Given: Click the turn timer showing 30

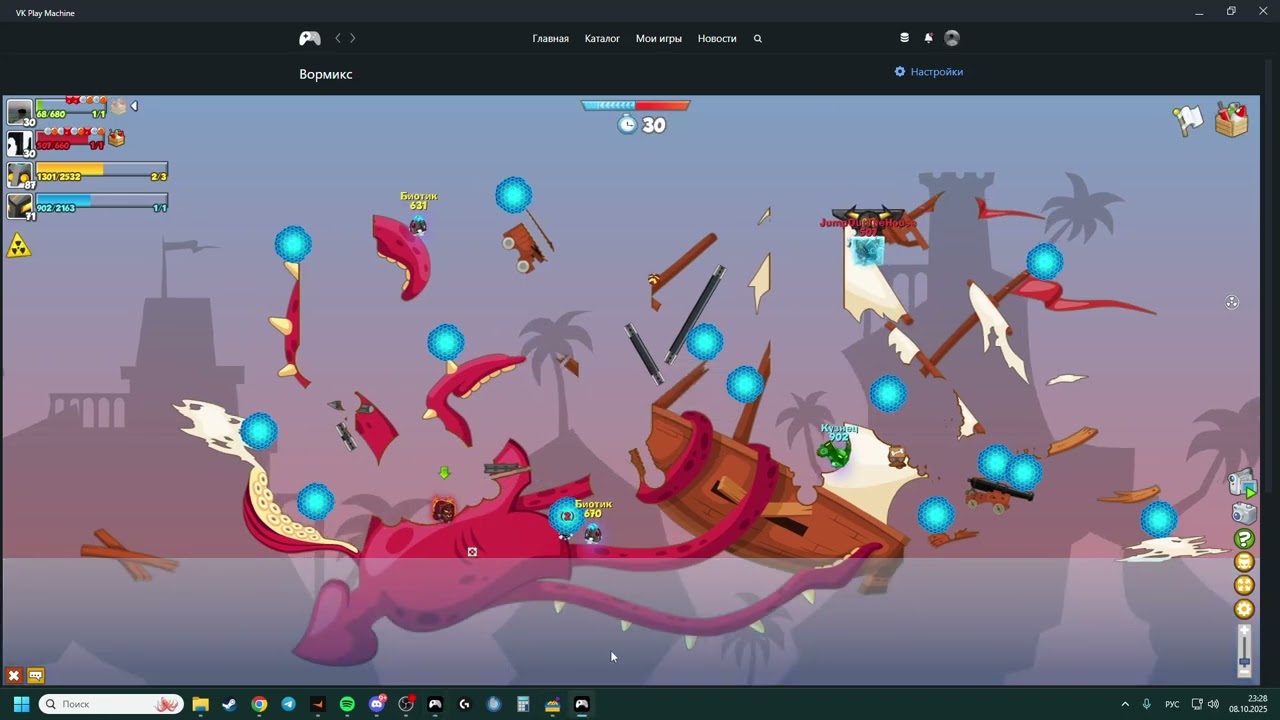Looking at the screenshot, I should click(x=641, y=124).
